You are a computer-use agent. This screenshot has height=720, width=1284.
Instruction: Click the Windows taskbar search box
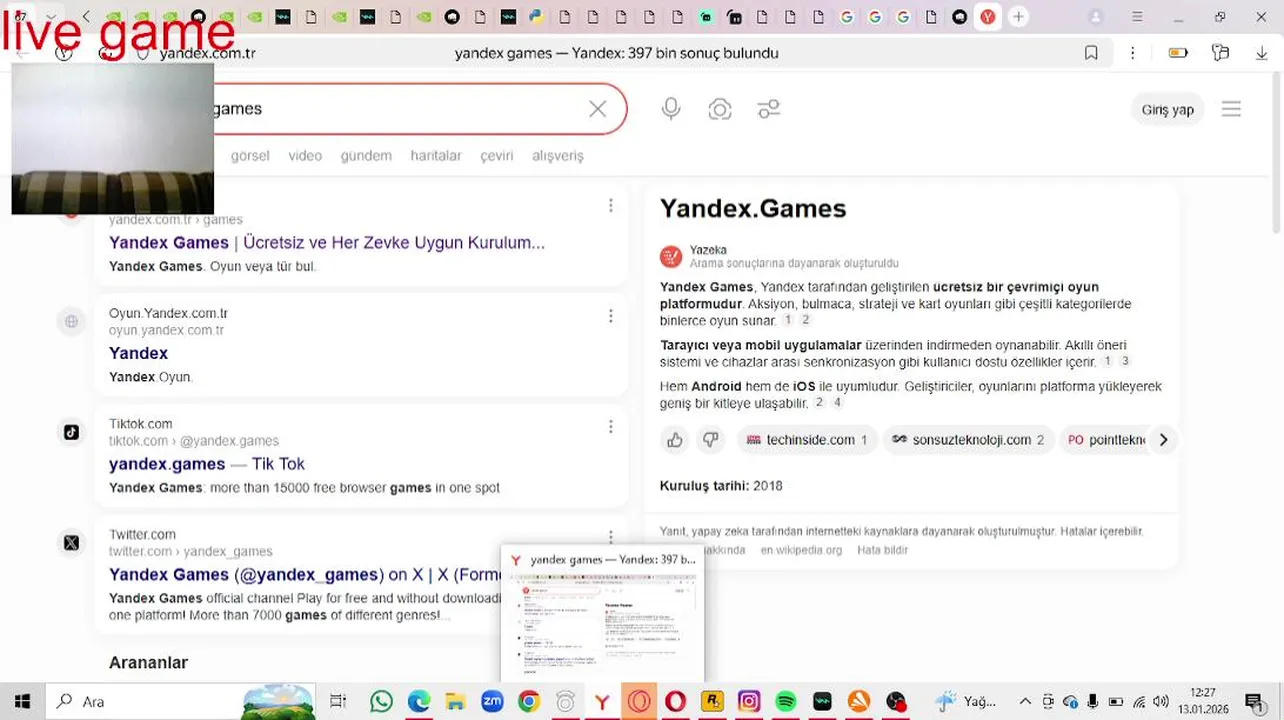180,702
